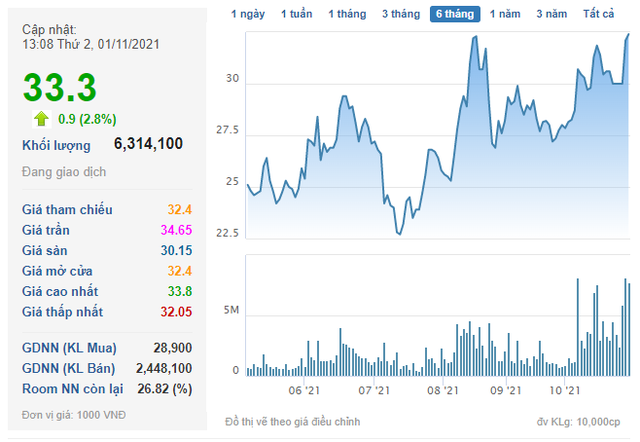Click the '10 '21' x-axis date marker

pyautogui.click(x=566, y=391)
